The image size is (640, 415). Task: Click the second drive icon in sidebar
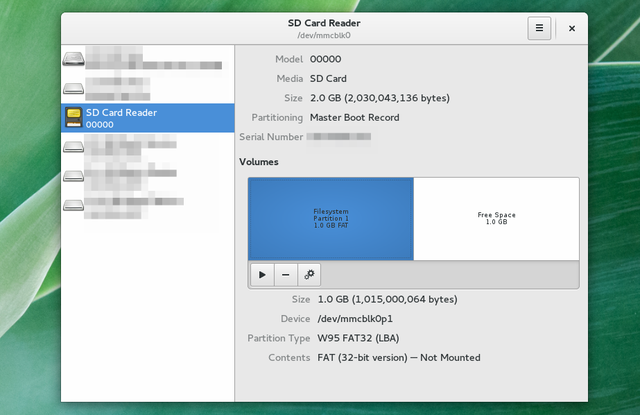coord(73,88)
